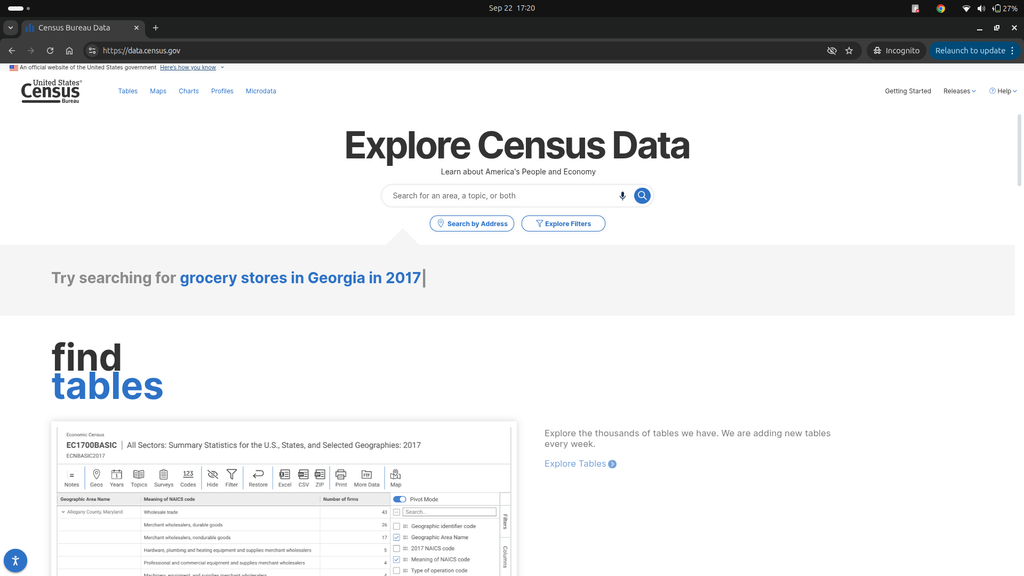Bookmark this page with the star icon

(x=849, y=50)
